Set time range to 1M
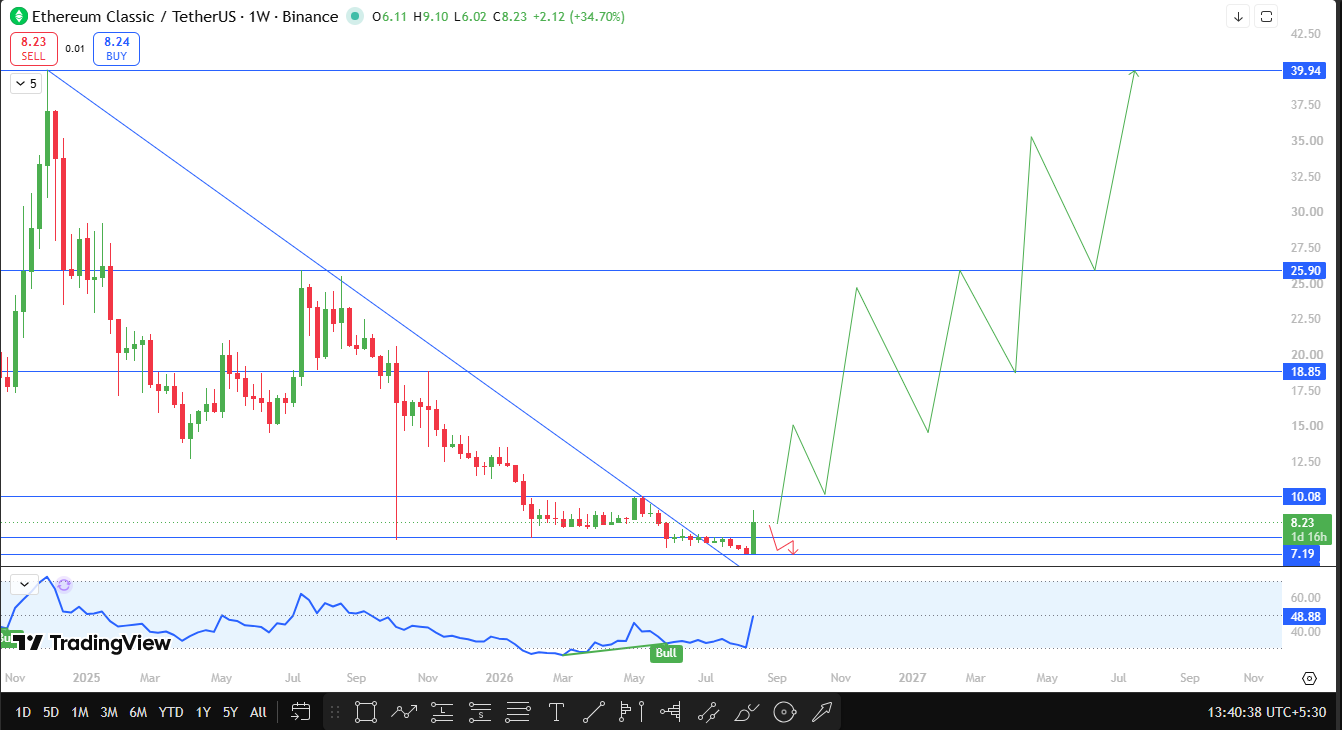1342x730 pixels. coord(80,712)
